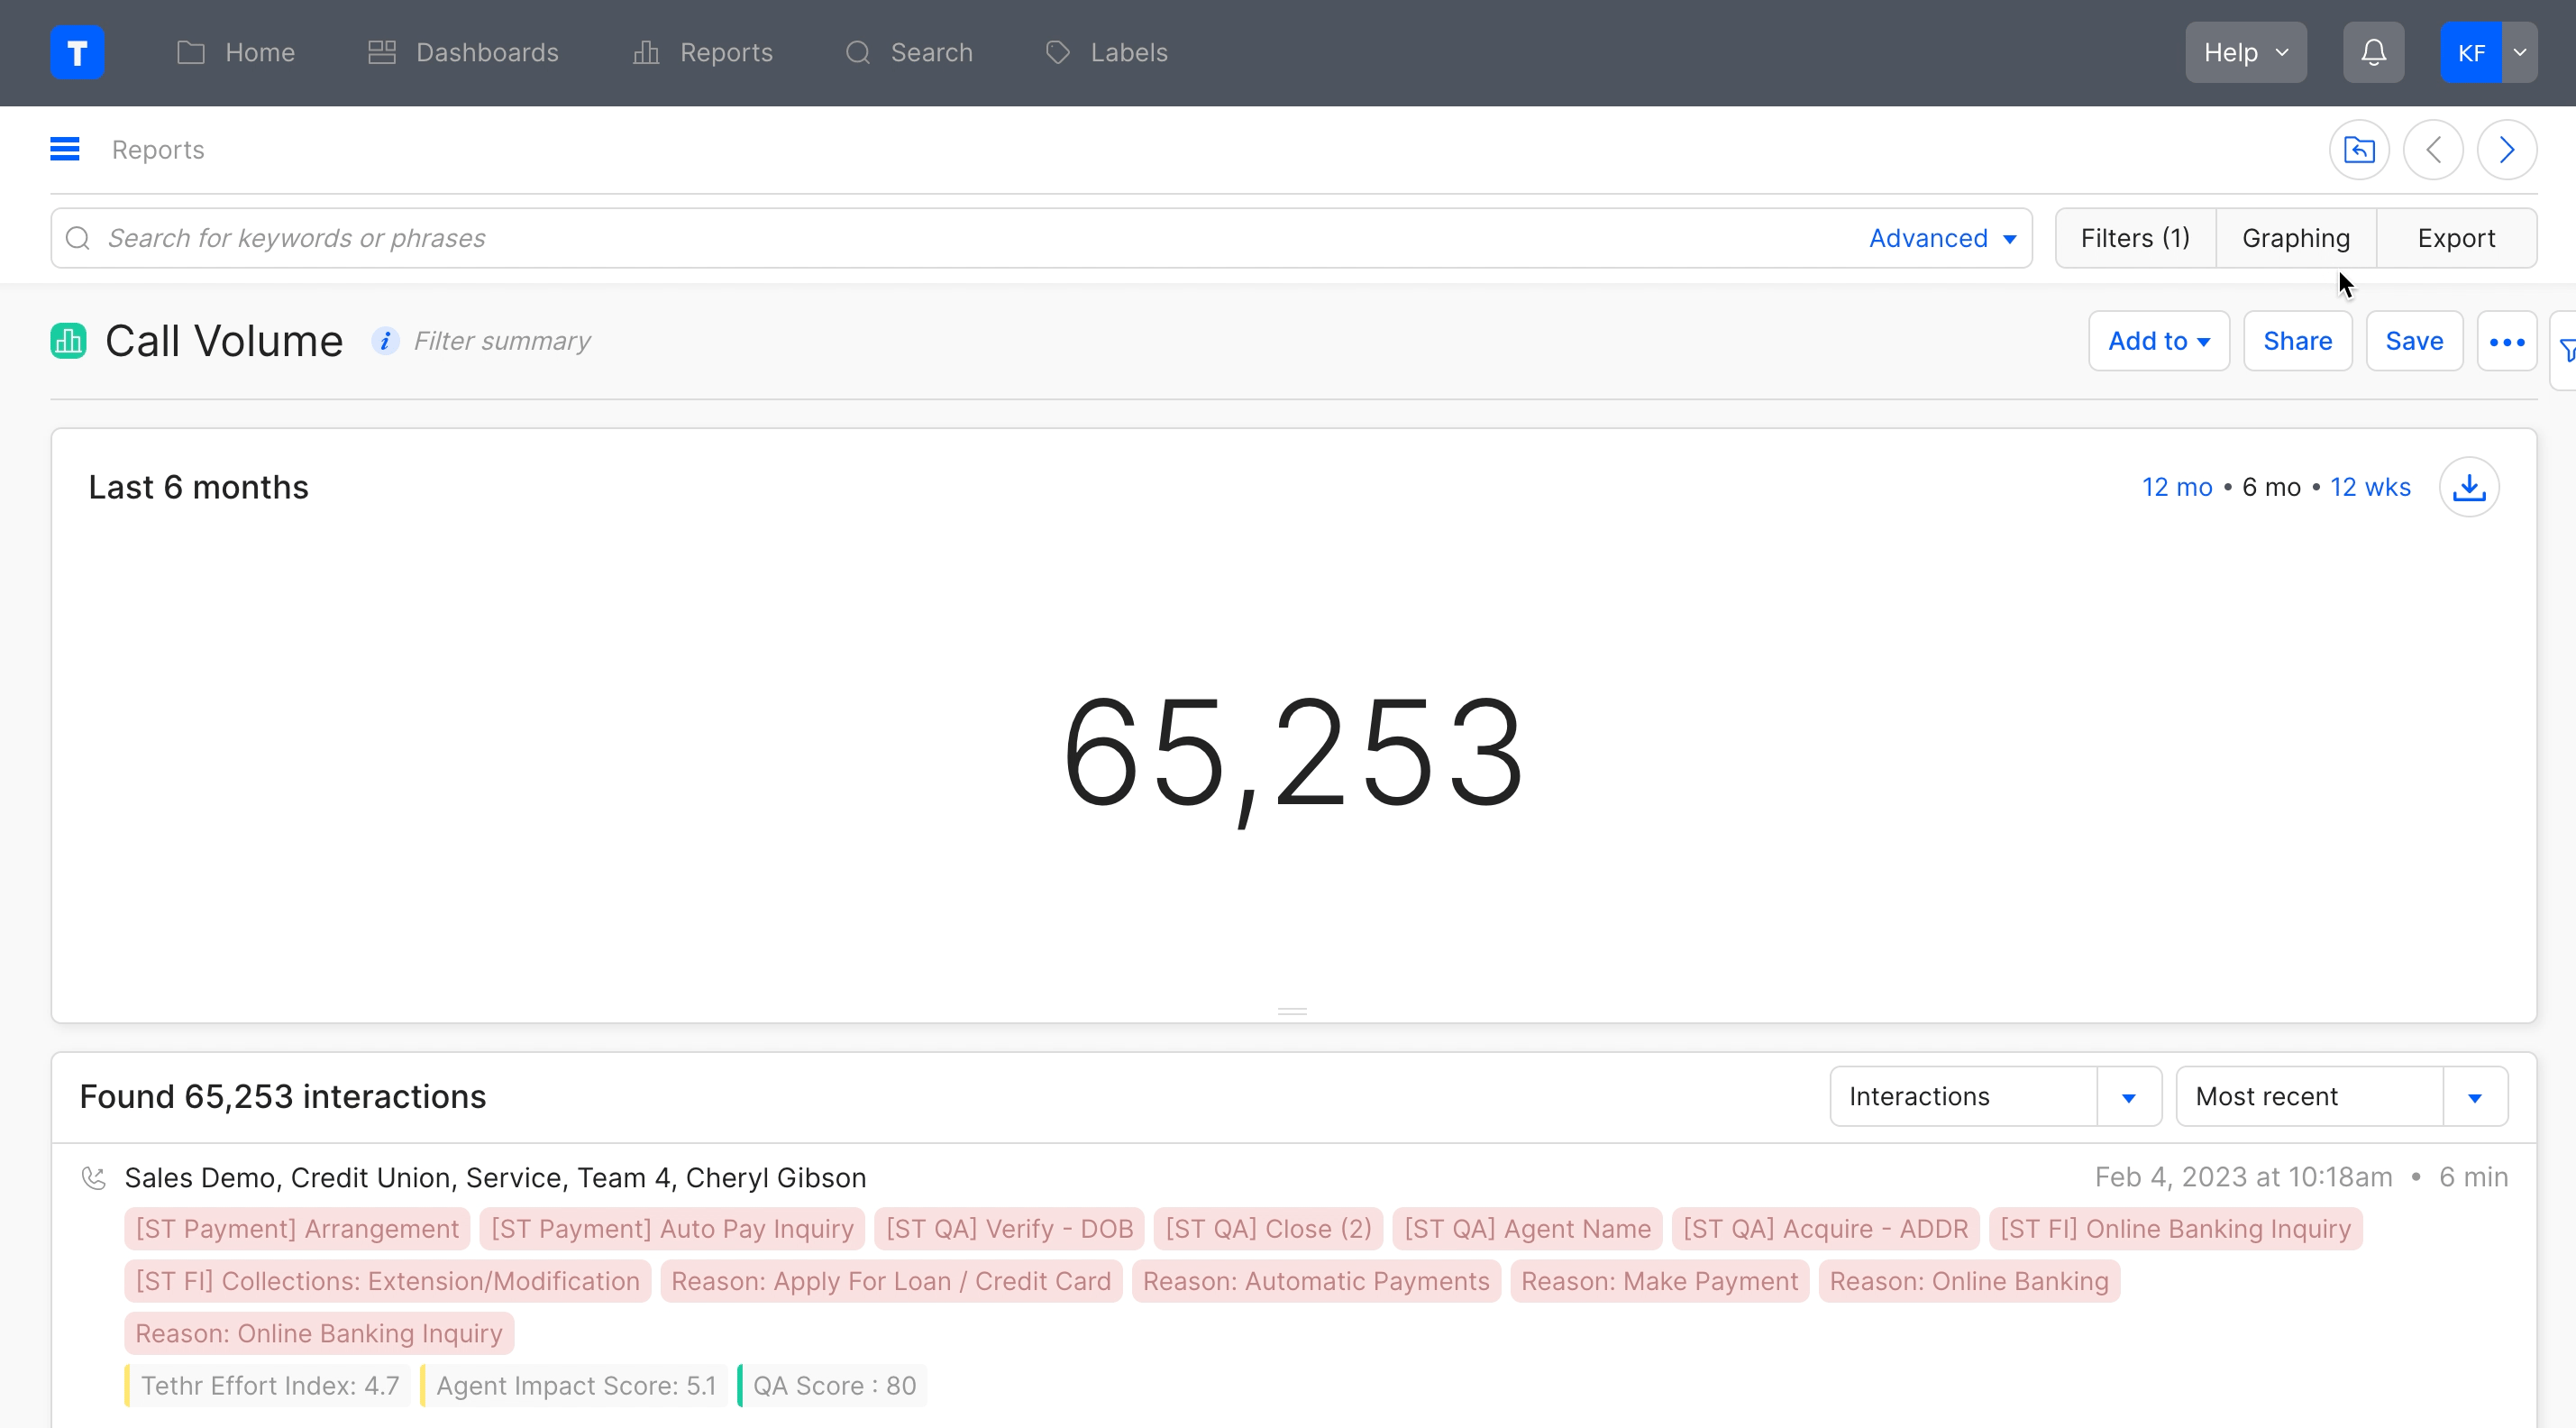The height and width of the screenshot is (1428, 2576).
Task: Go to next report arrow
Action: click(2507, 150)
